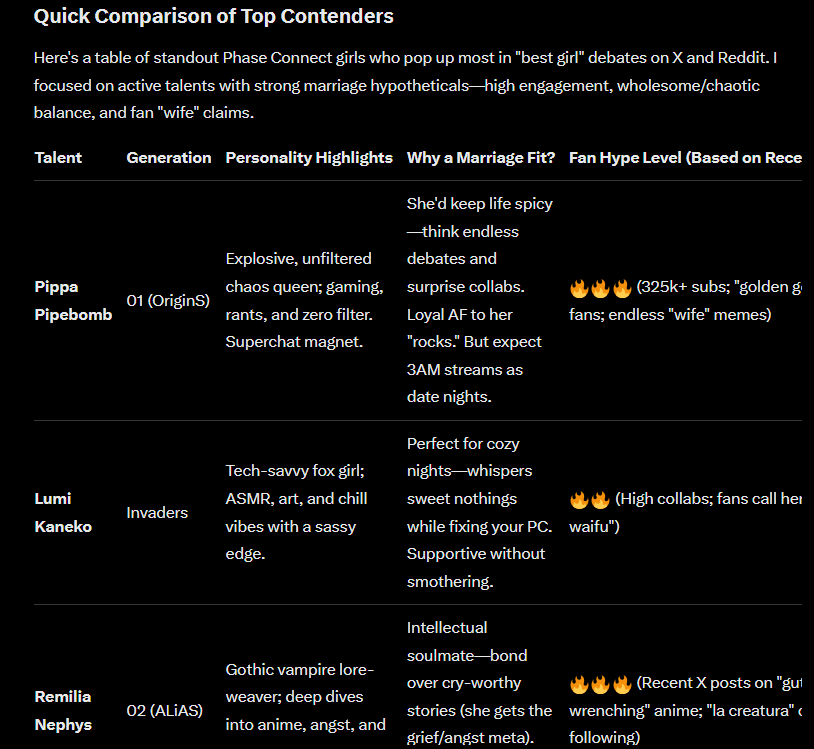
Task: Click the Invaders generation cell
Action: (x=157, y=513)
